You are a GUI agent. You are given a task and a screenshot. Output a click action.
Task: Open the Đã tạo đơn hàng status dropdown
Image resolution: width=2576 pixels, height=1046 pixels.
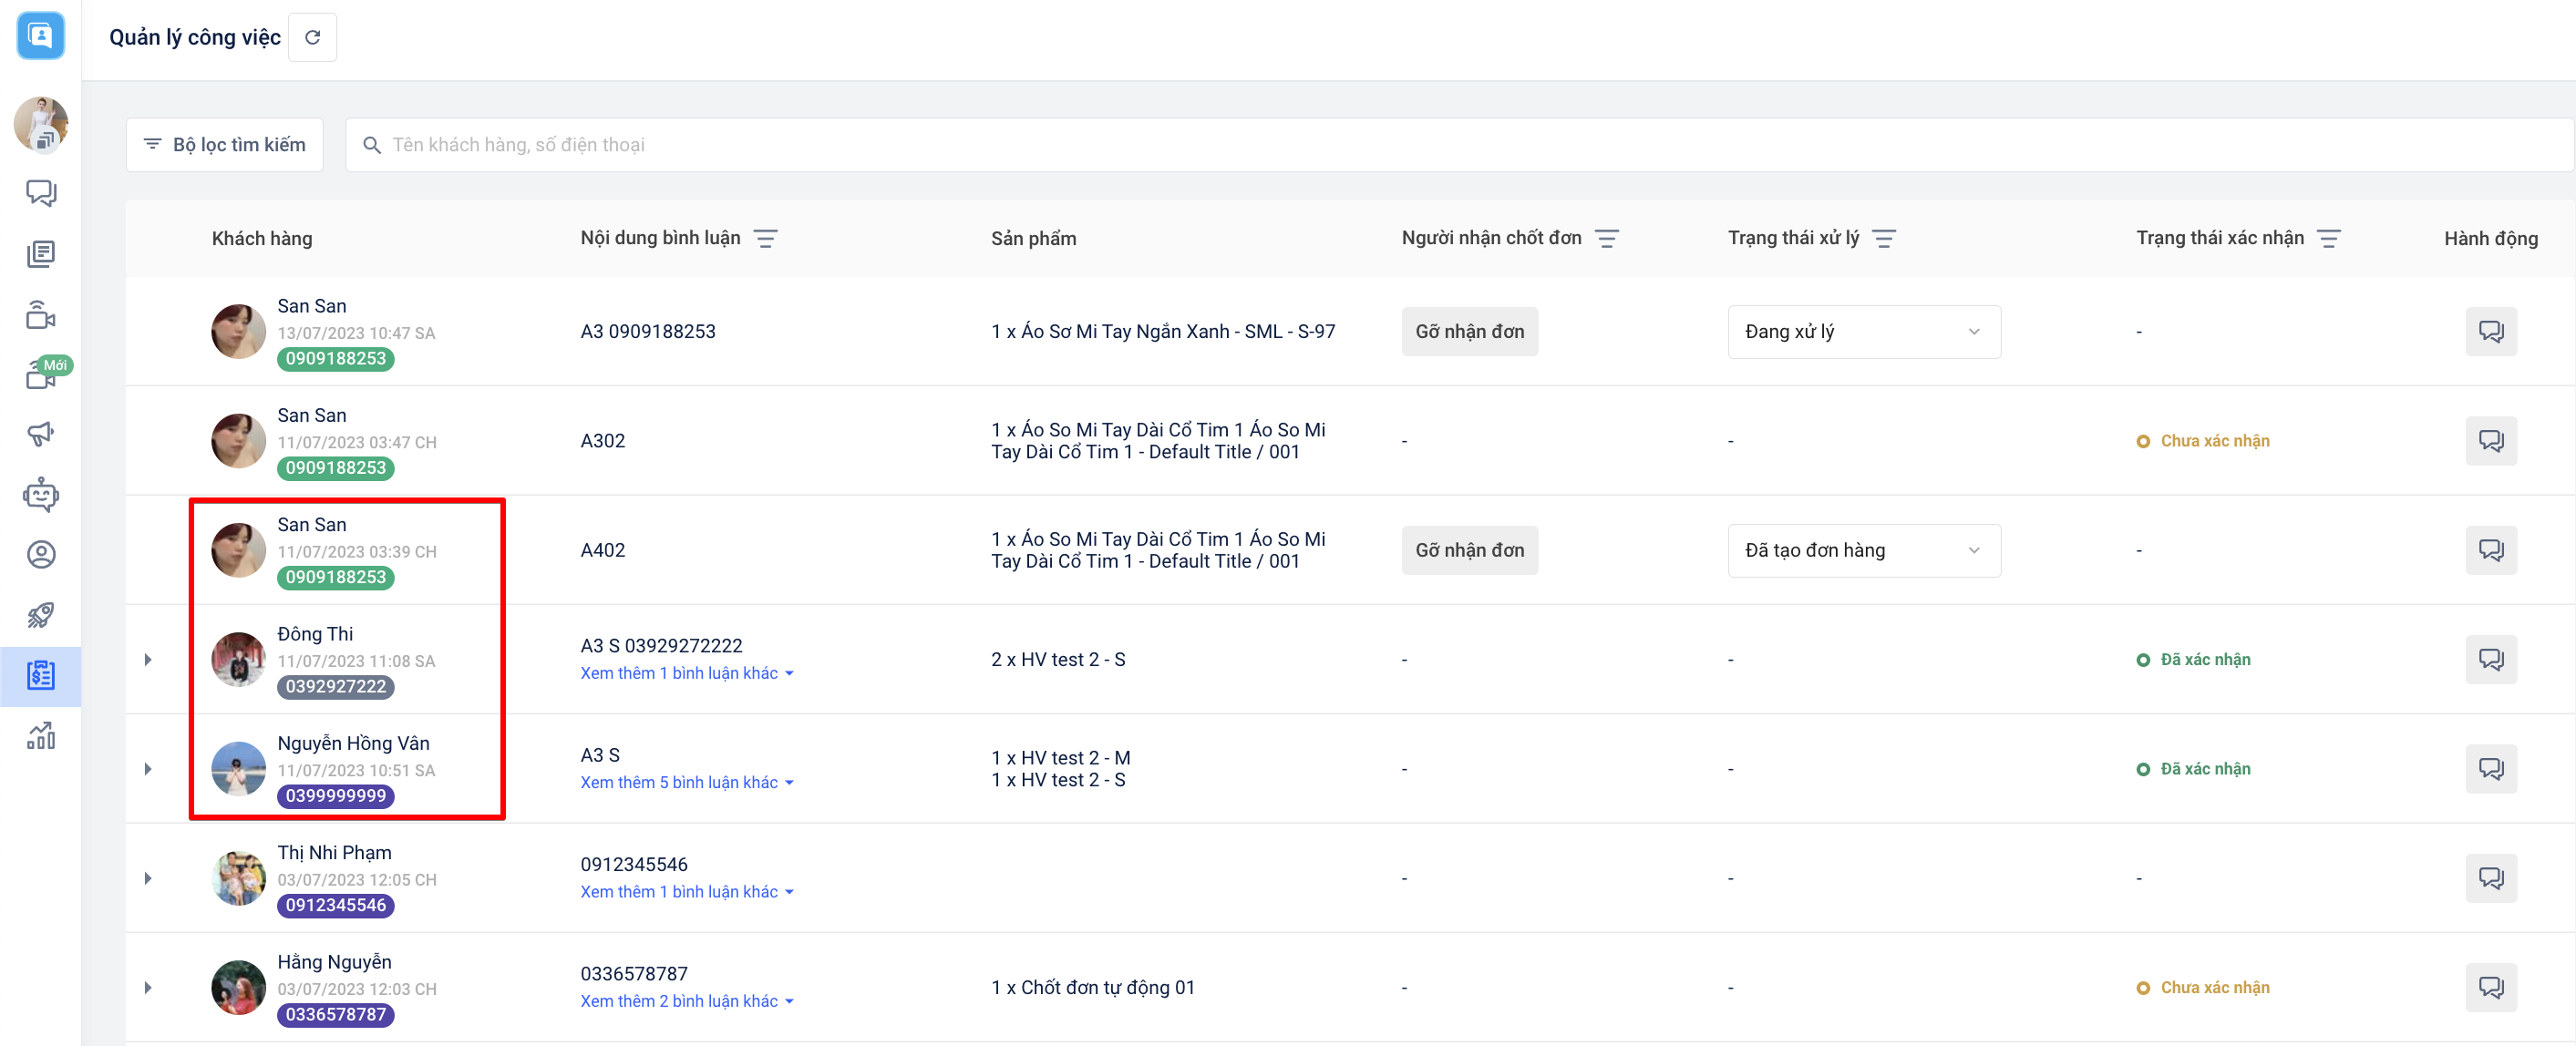click(1863, 550)
